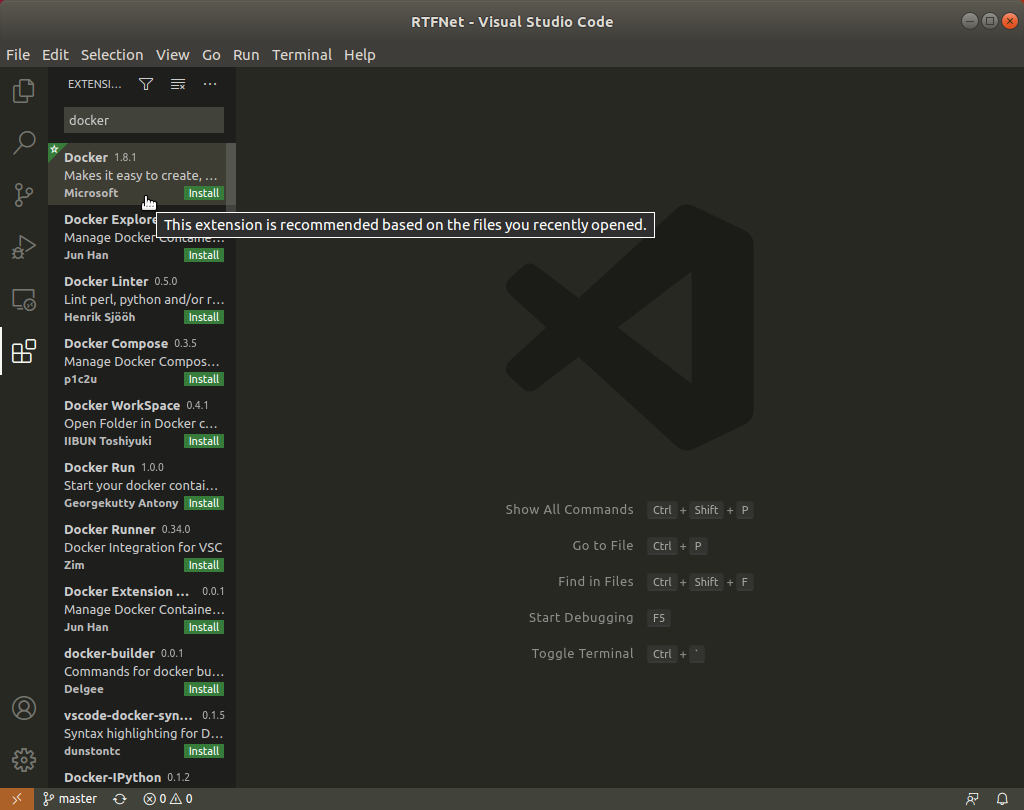The width and height of the screenshot is (1024, 810).
Task: Open Views and More Actions ellipsis
Action: coord(210,84)
